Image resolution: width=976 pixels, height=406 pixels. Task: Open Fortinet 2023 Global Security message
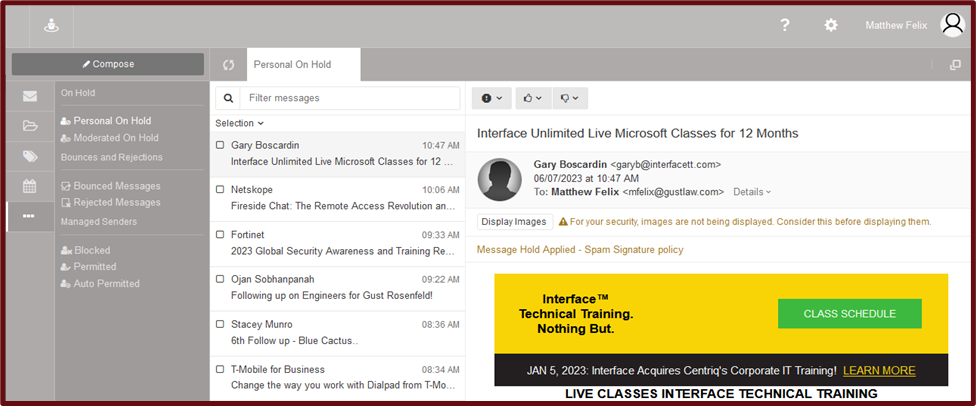tap(337, 243)
